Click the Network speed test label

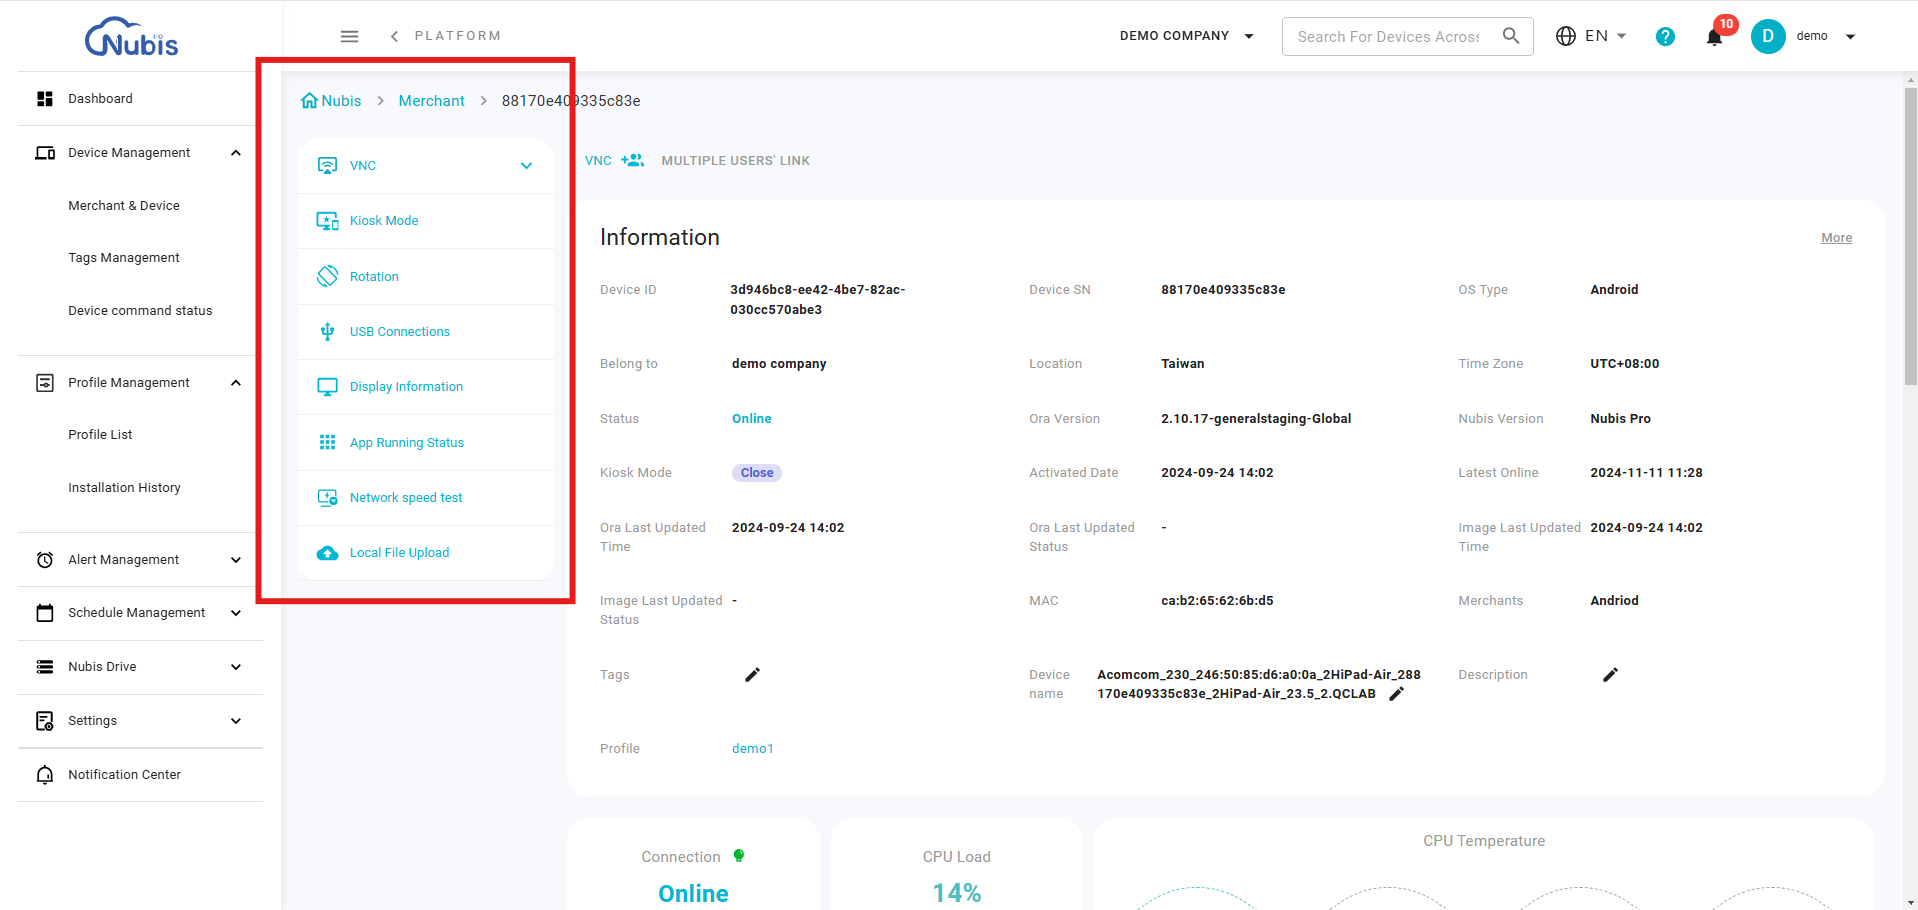coord(406,498)
